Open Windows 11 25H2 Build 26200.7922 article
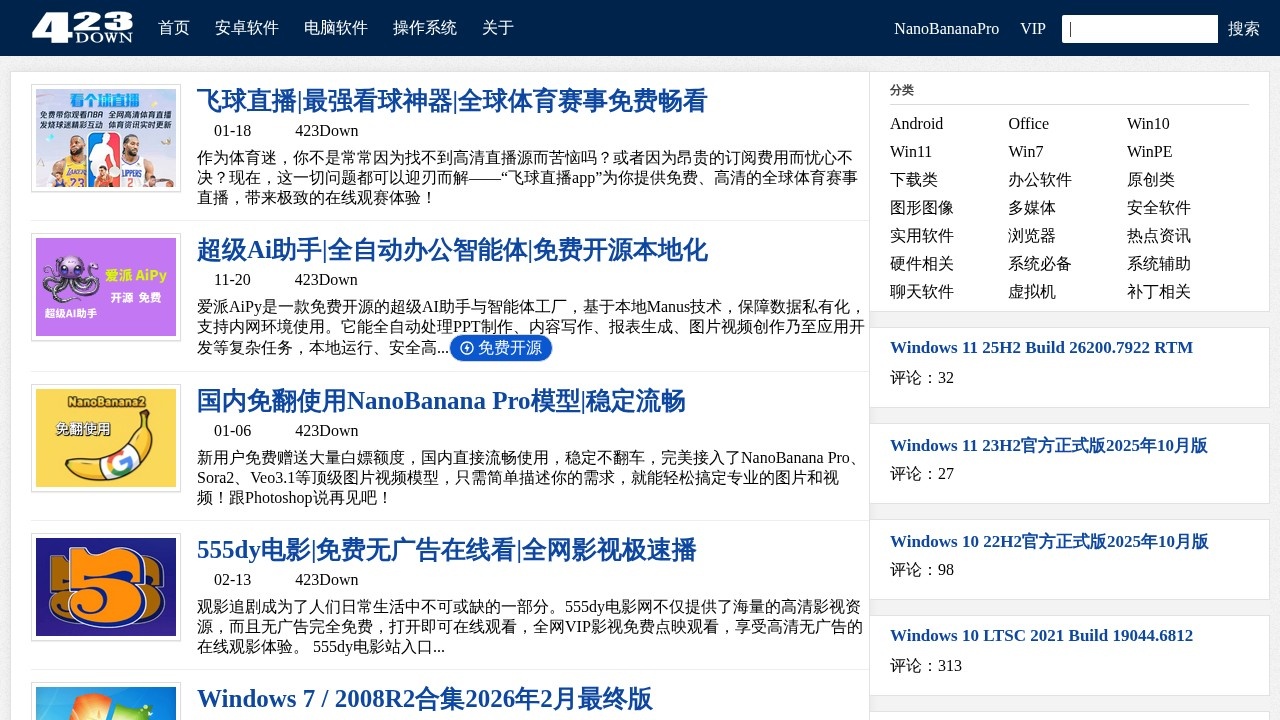Image resolution: width=1280 pixels, height=720 pixels. click(x=1041, y=348)
